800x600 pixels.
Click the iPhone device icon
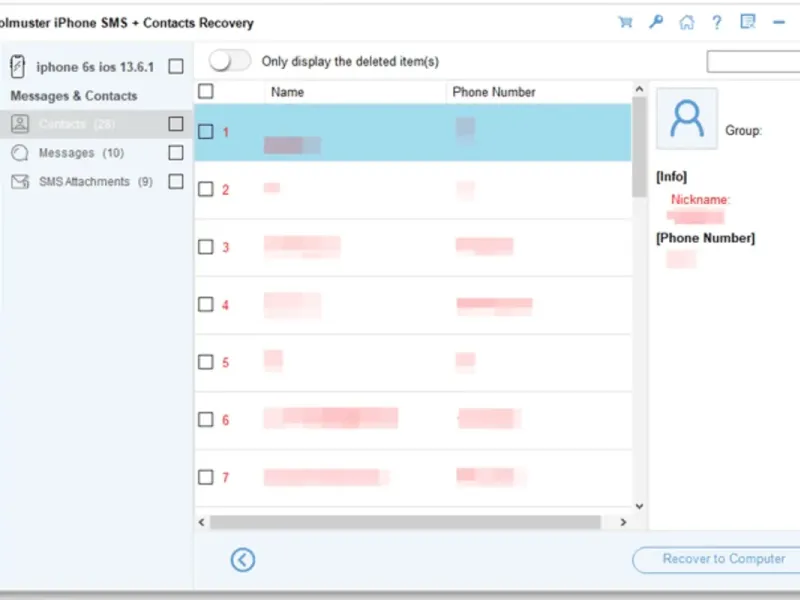(x=18, y=66)
